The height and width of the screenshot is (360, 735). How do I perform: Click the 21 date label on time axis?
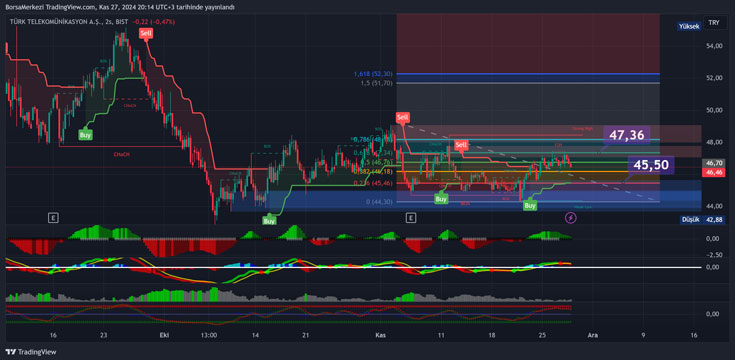tap(306, 335)
